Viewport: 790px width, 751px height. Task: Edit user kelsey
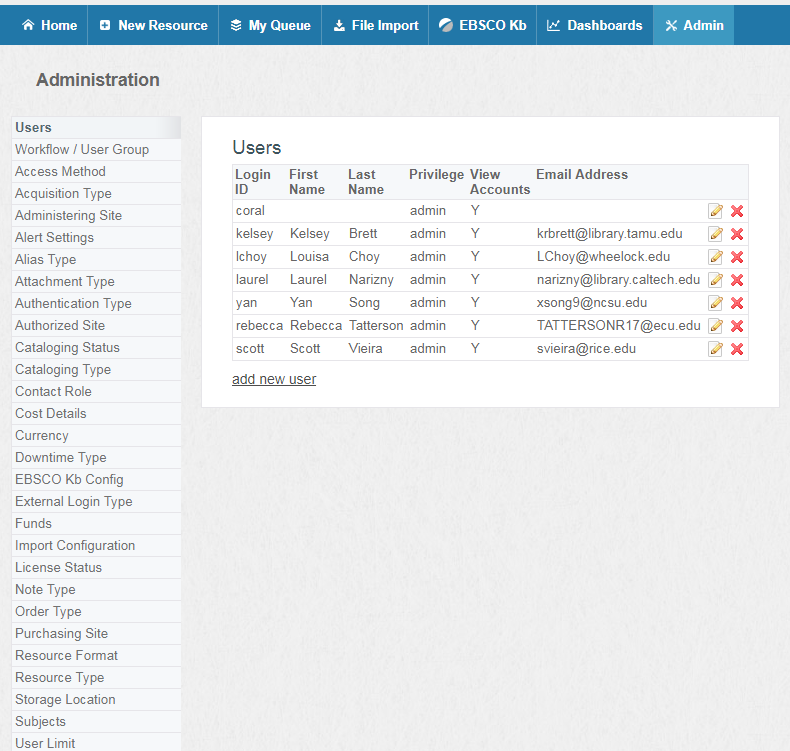click(715, 234)
